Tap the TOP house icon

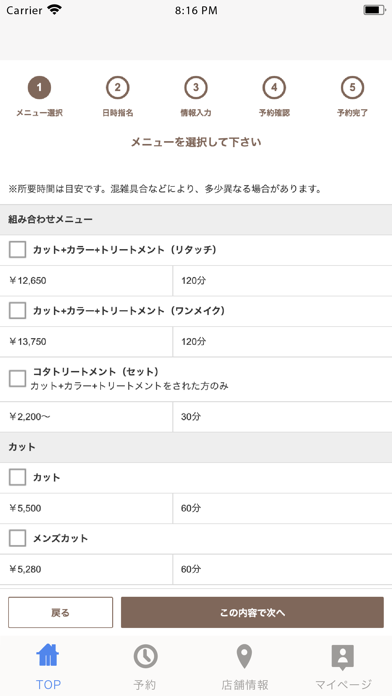point(48,655)
